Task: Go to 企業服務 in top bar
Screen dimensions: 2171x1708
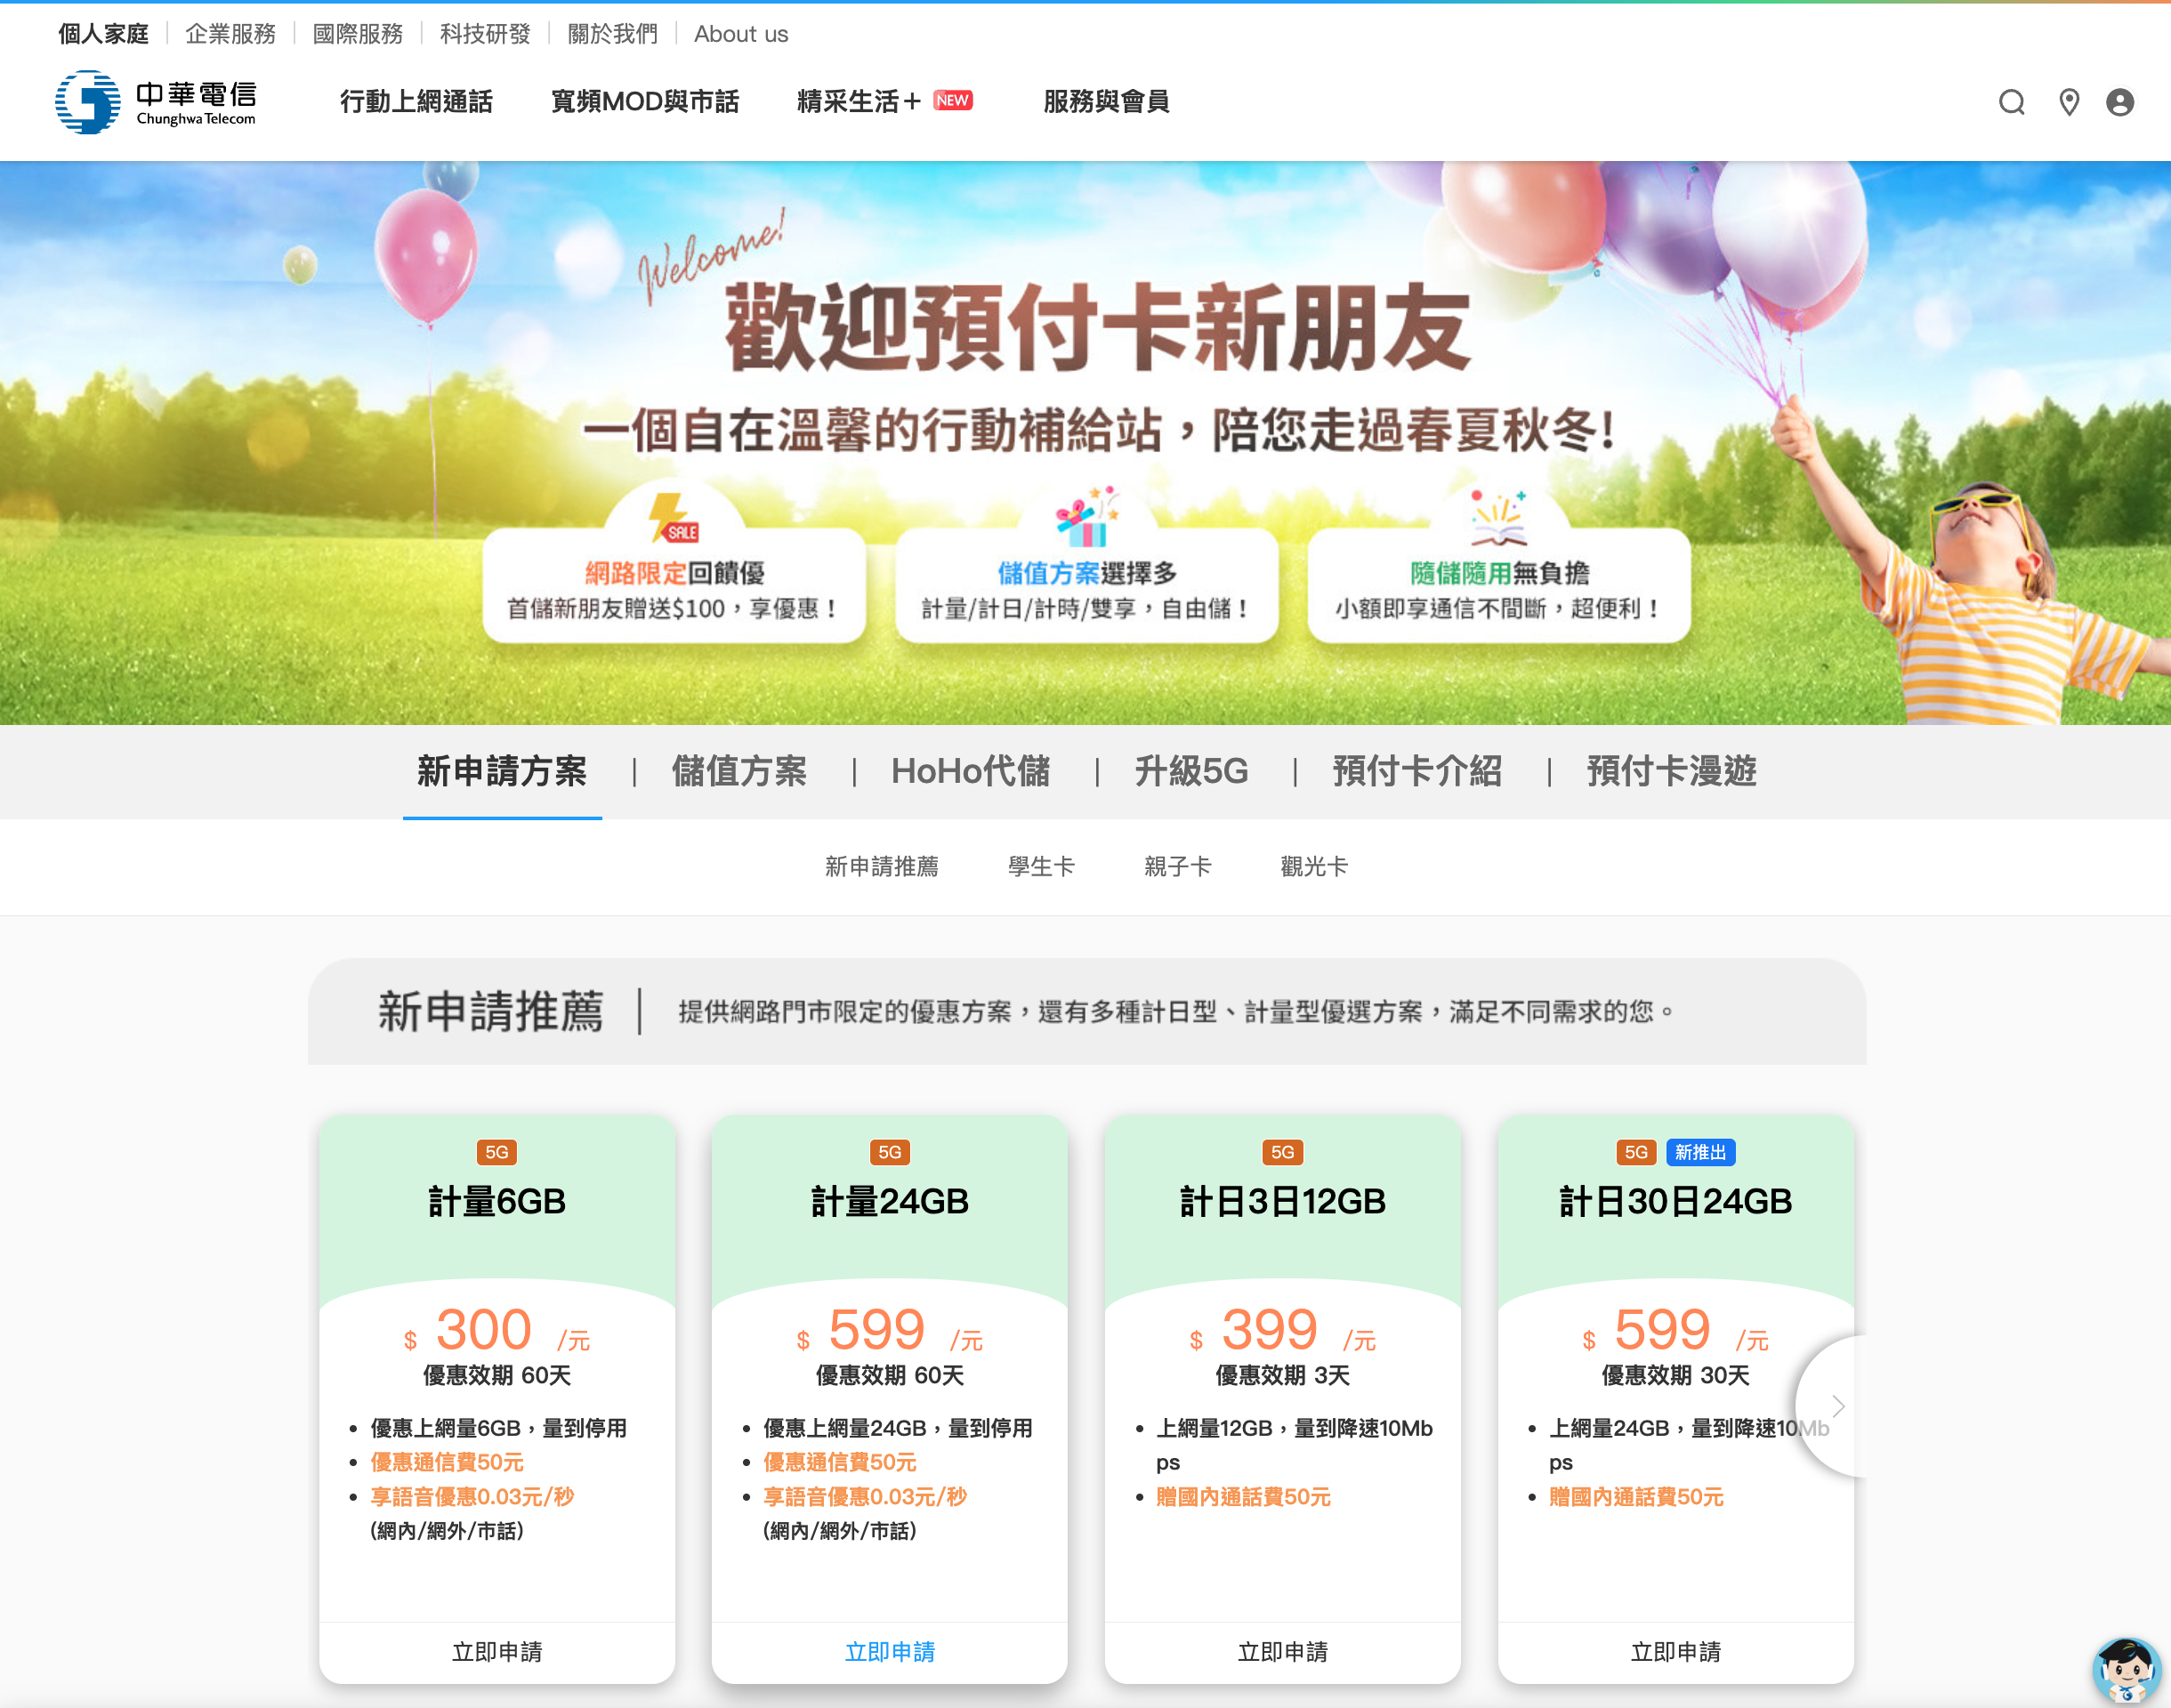Action: (x=230, y=34)
